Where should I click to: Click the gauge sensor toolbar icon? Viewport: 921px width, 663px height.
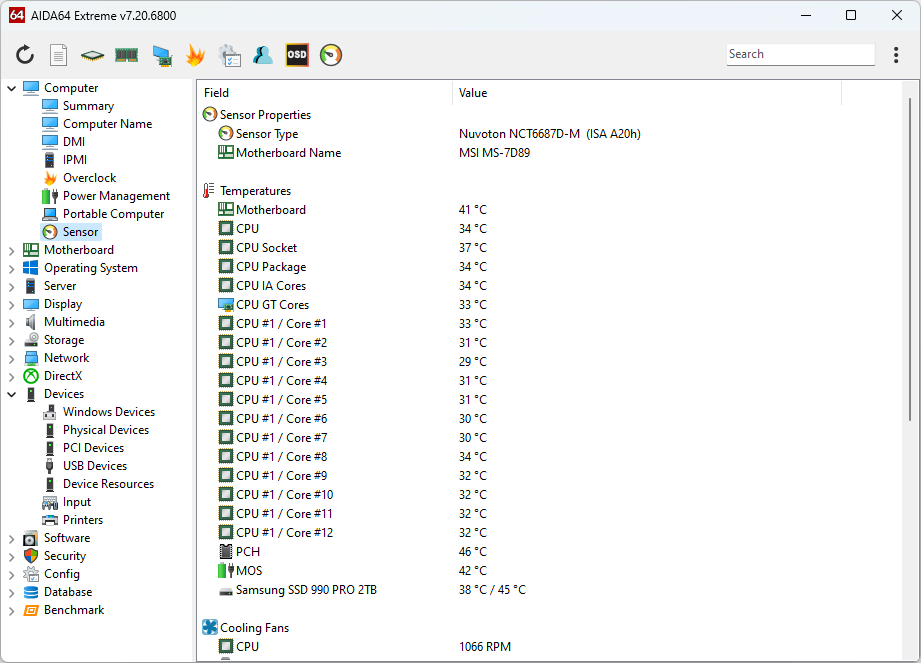331,55
